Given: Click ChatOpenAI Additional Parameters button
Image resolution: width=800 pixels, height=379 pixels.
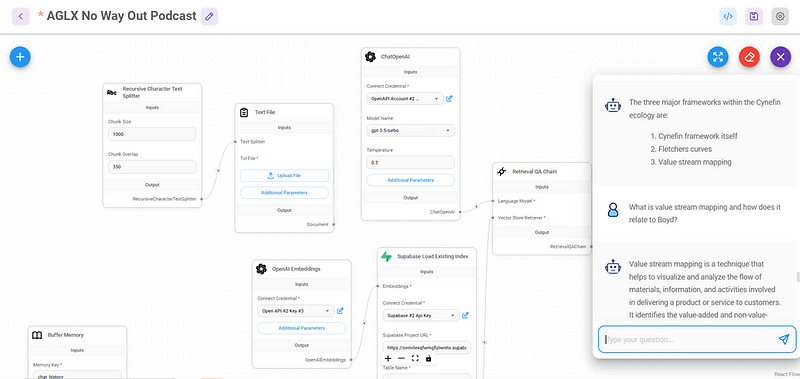Looking at the screenshot, I should [410, 180].
